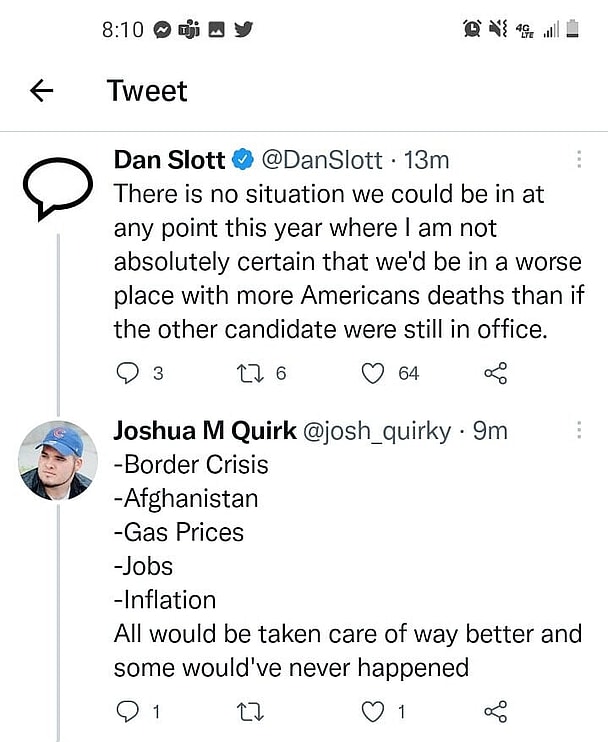Open the @DanSlott handle
Viewport: 608px width, 742px height.
pyautogui.click(x=320, y=160)
